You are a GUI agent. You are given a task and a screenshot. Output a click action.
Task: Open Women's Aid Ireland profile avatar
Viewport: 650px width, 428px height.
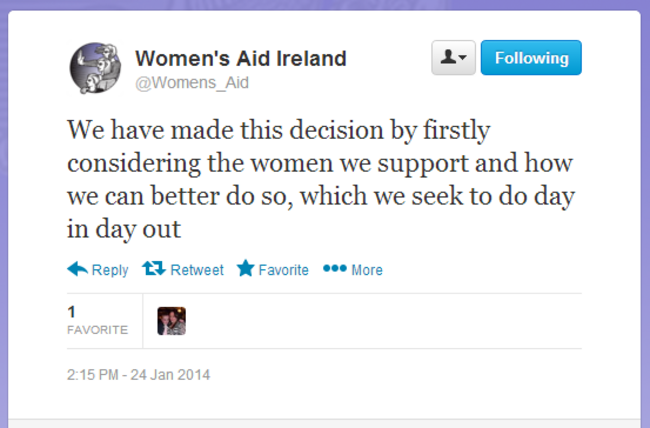coord(95,68)
